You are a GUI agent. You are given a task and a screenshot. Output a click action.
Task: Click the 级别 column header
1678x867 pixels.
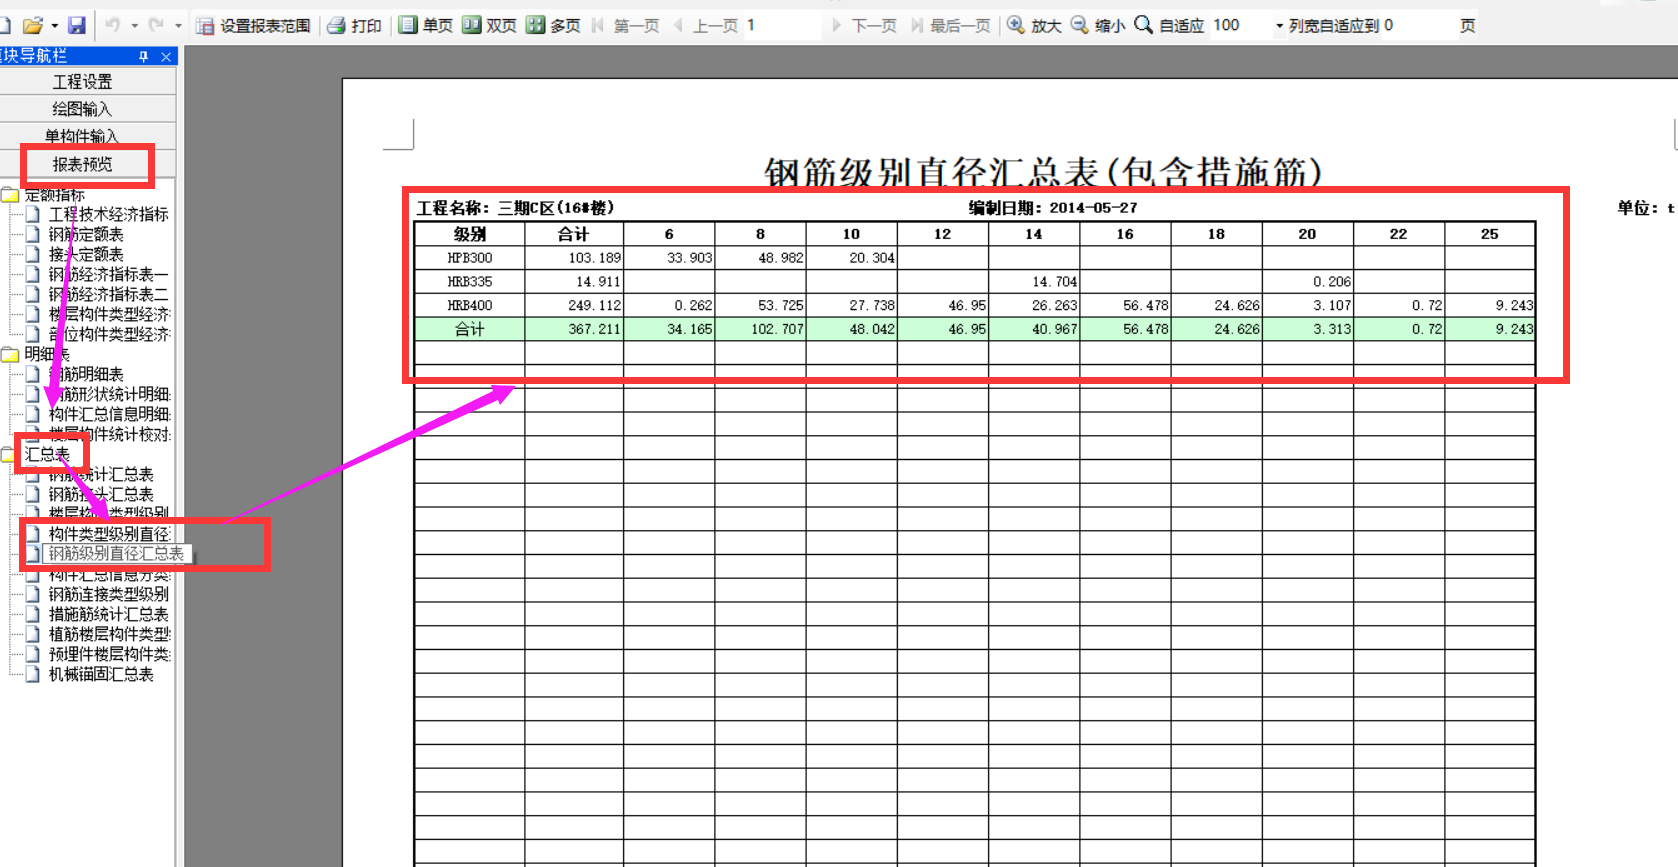469,234
